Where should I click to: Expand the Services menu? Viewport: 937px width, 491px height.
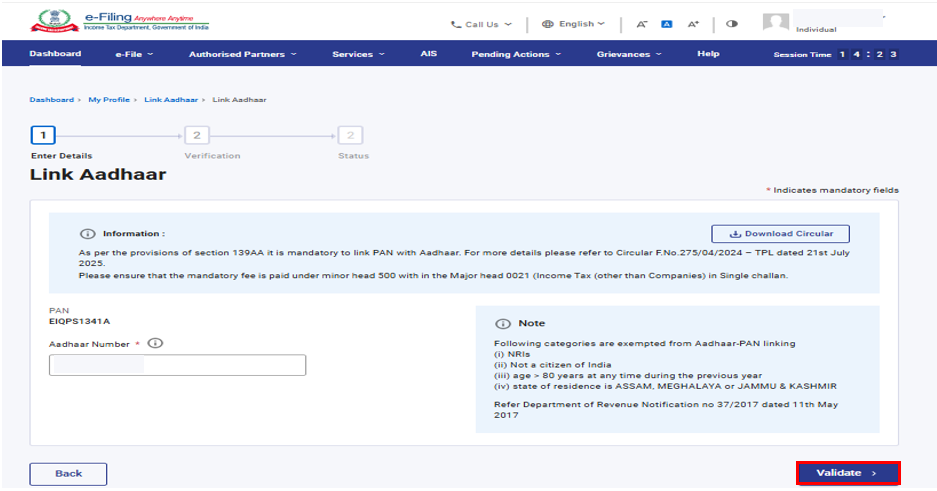(358, 54)
